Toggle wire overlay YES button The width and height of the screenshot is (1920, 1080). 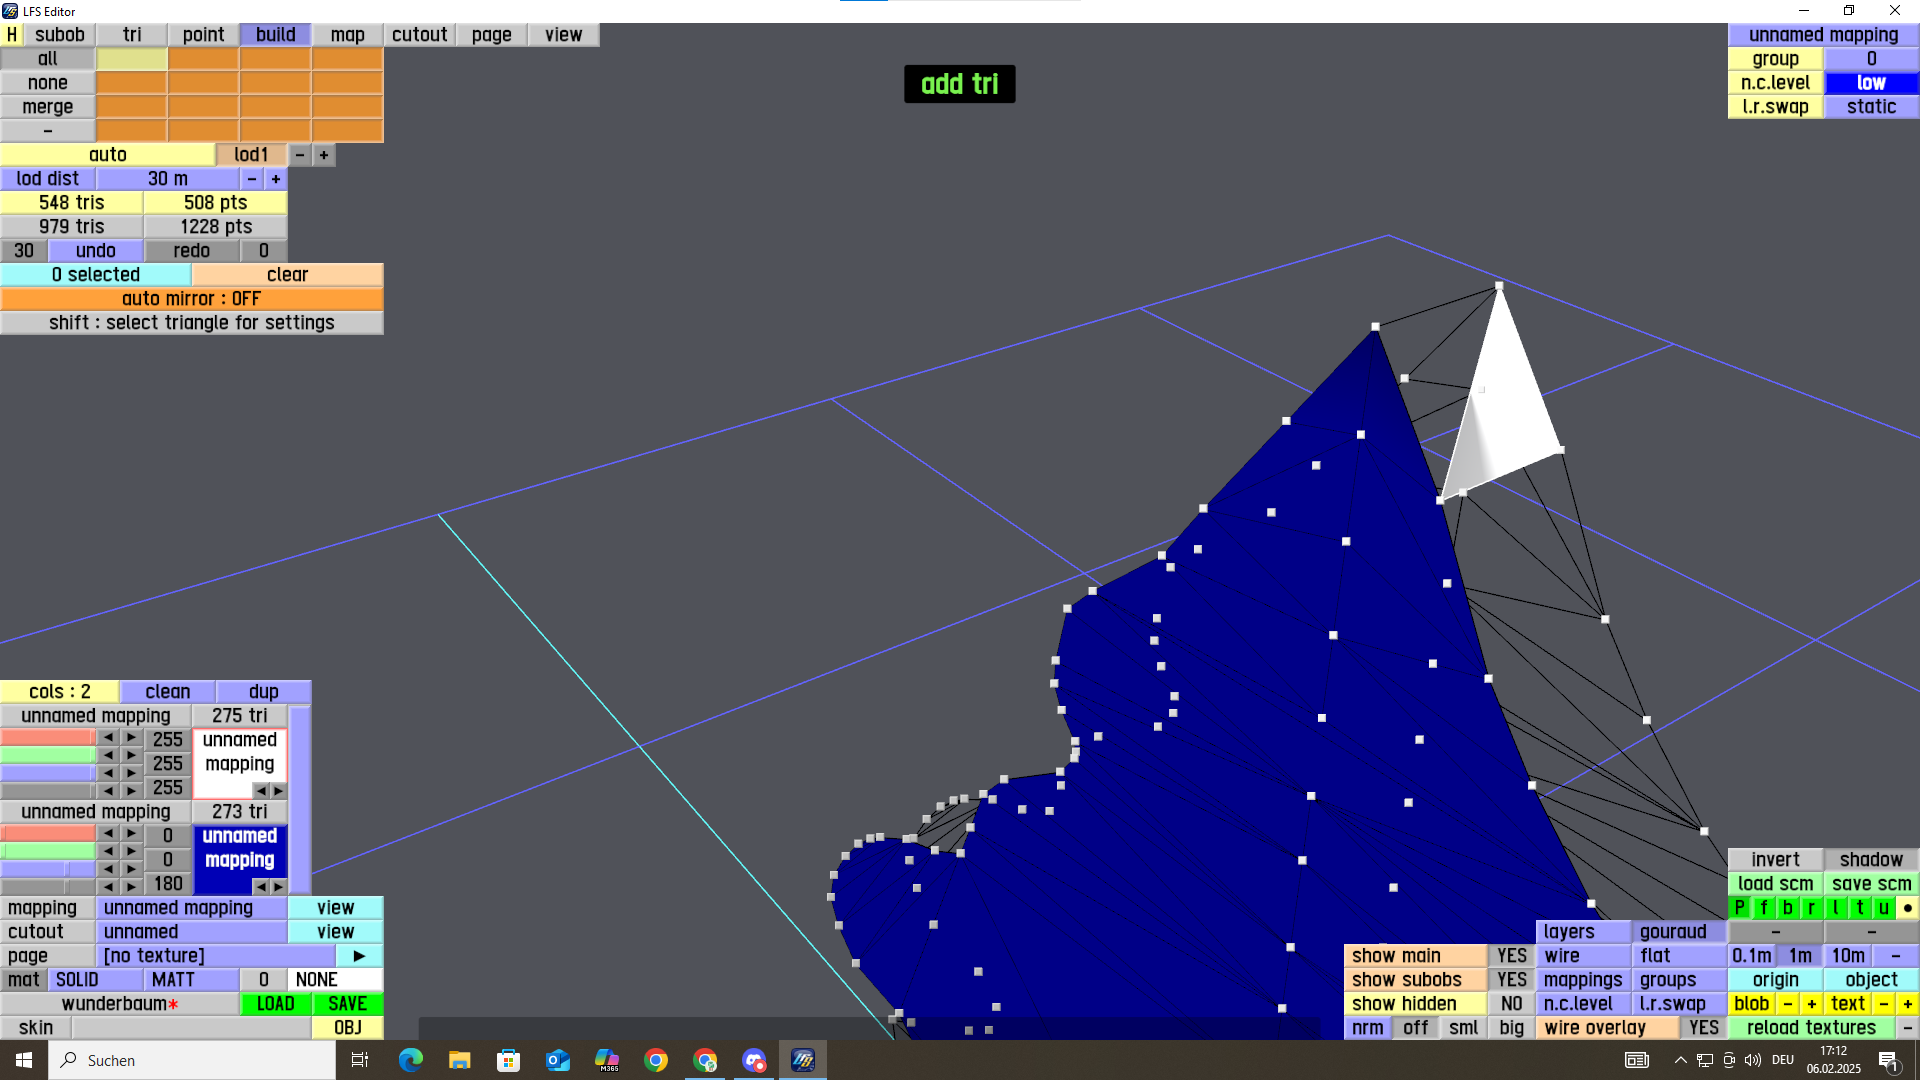(x=1703, y=1027)
